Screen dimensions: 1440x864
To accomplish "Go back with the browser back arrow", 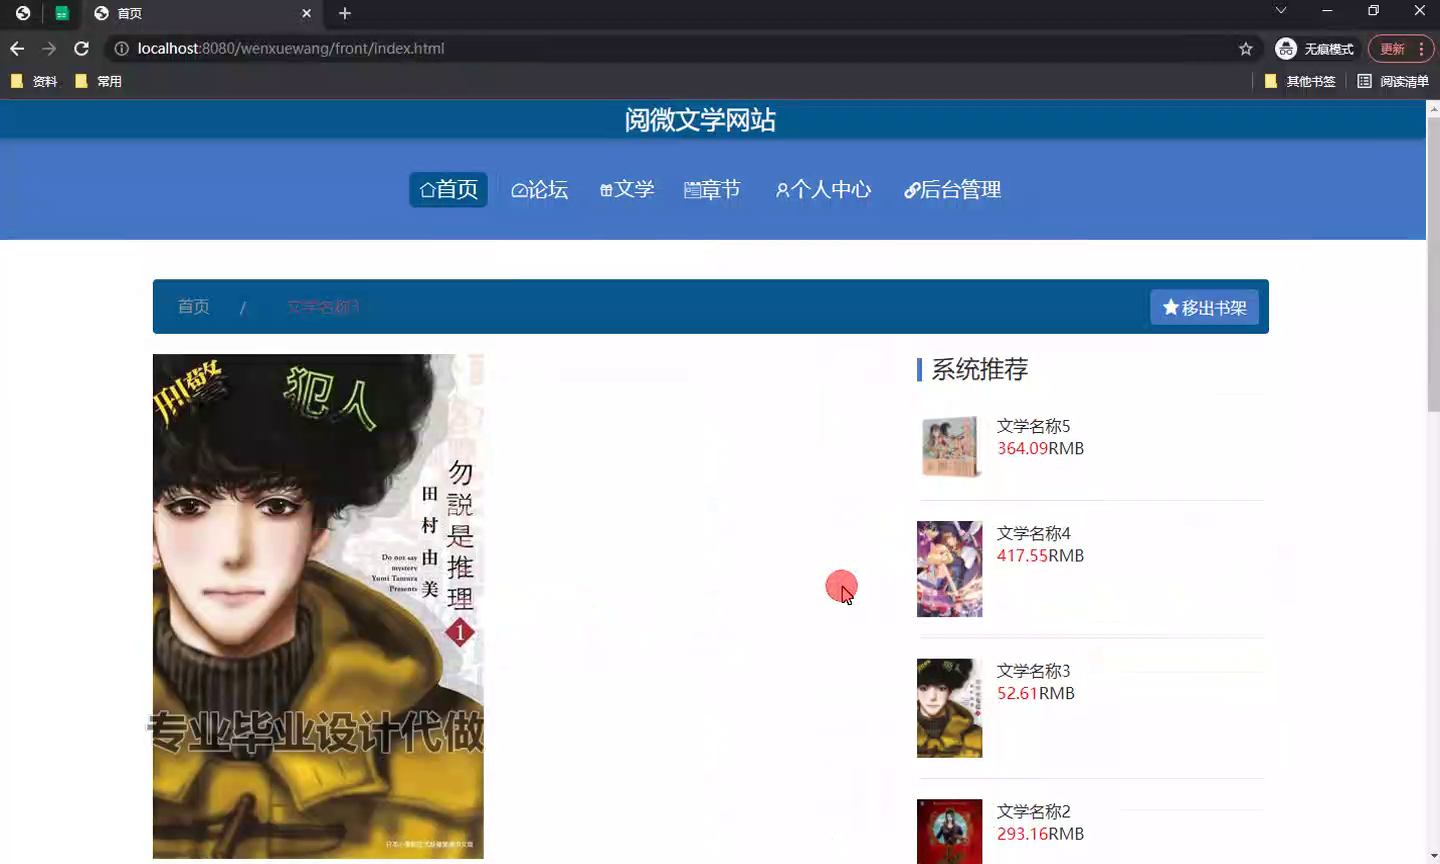I will point(17,48).
